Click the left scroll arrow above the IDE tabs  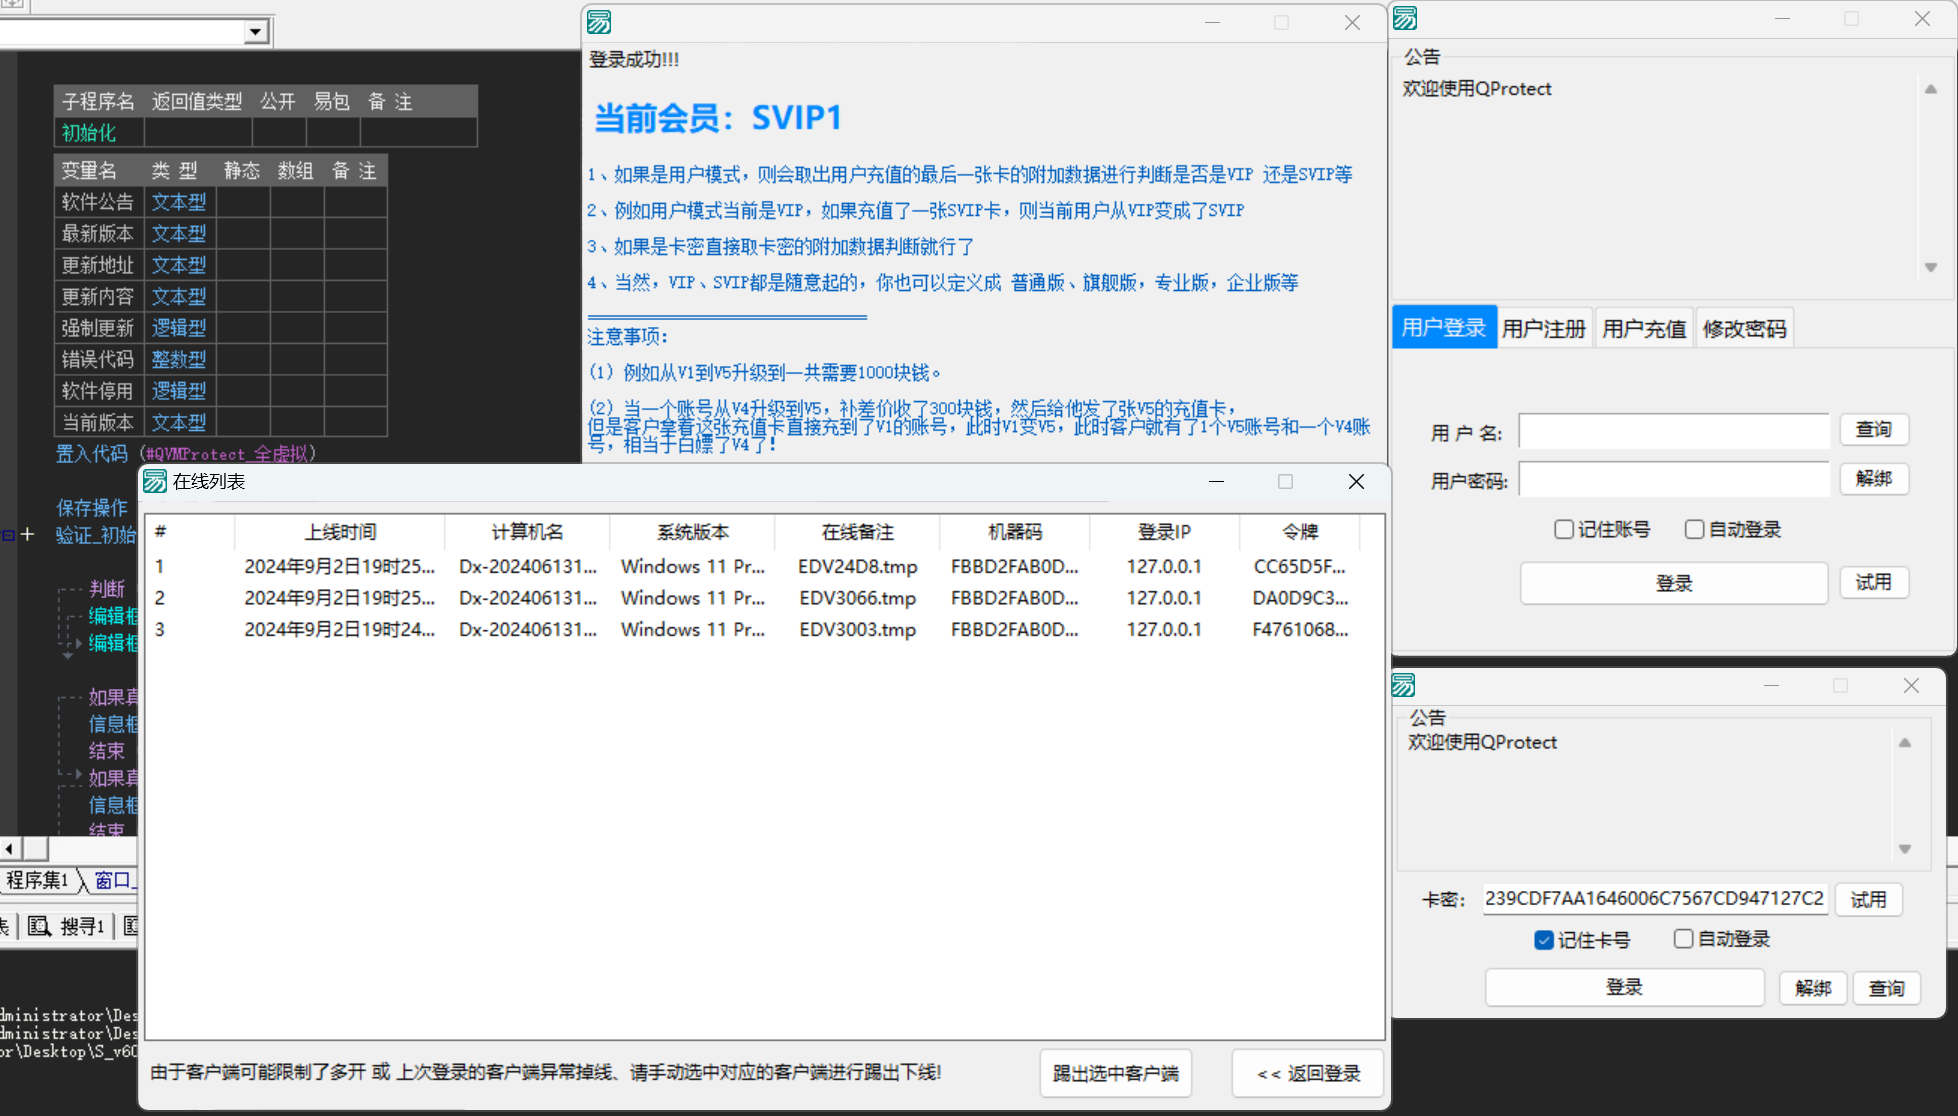pos(8,848)
